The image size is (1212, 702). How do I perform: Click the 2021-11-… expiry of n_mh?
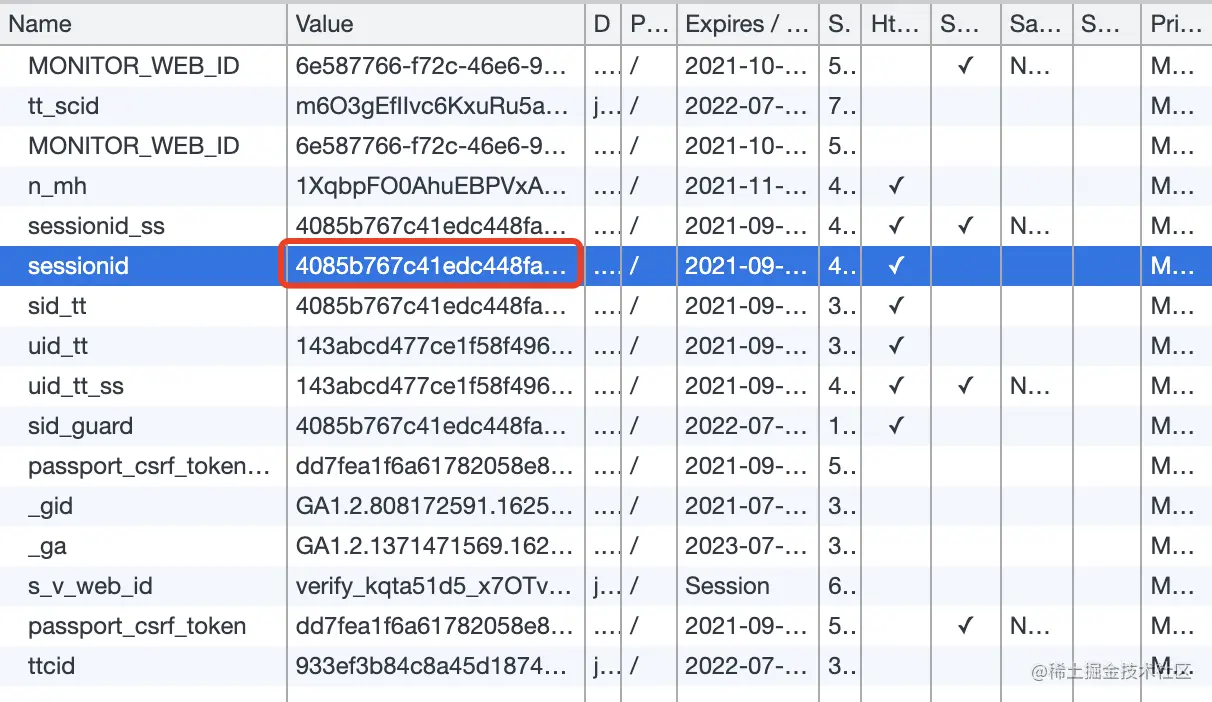click(746, 186)
